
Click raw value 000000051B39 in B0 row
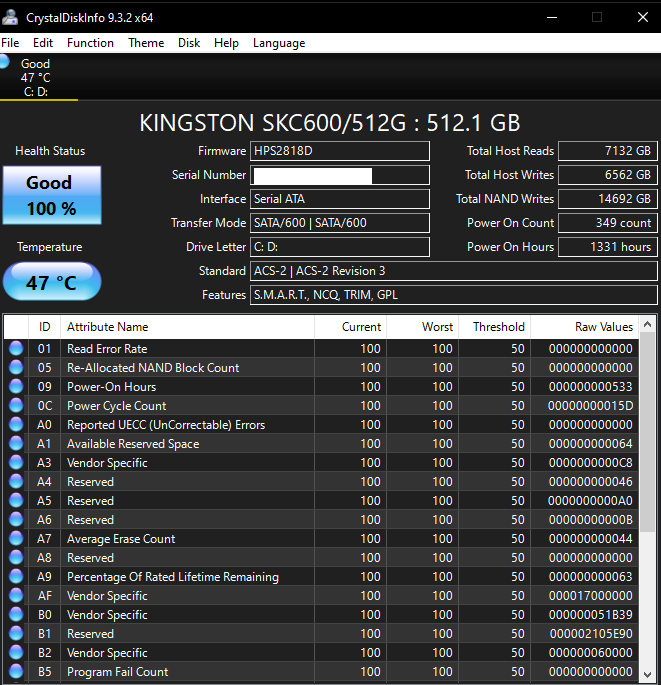(591, 615)
